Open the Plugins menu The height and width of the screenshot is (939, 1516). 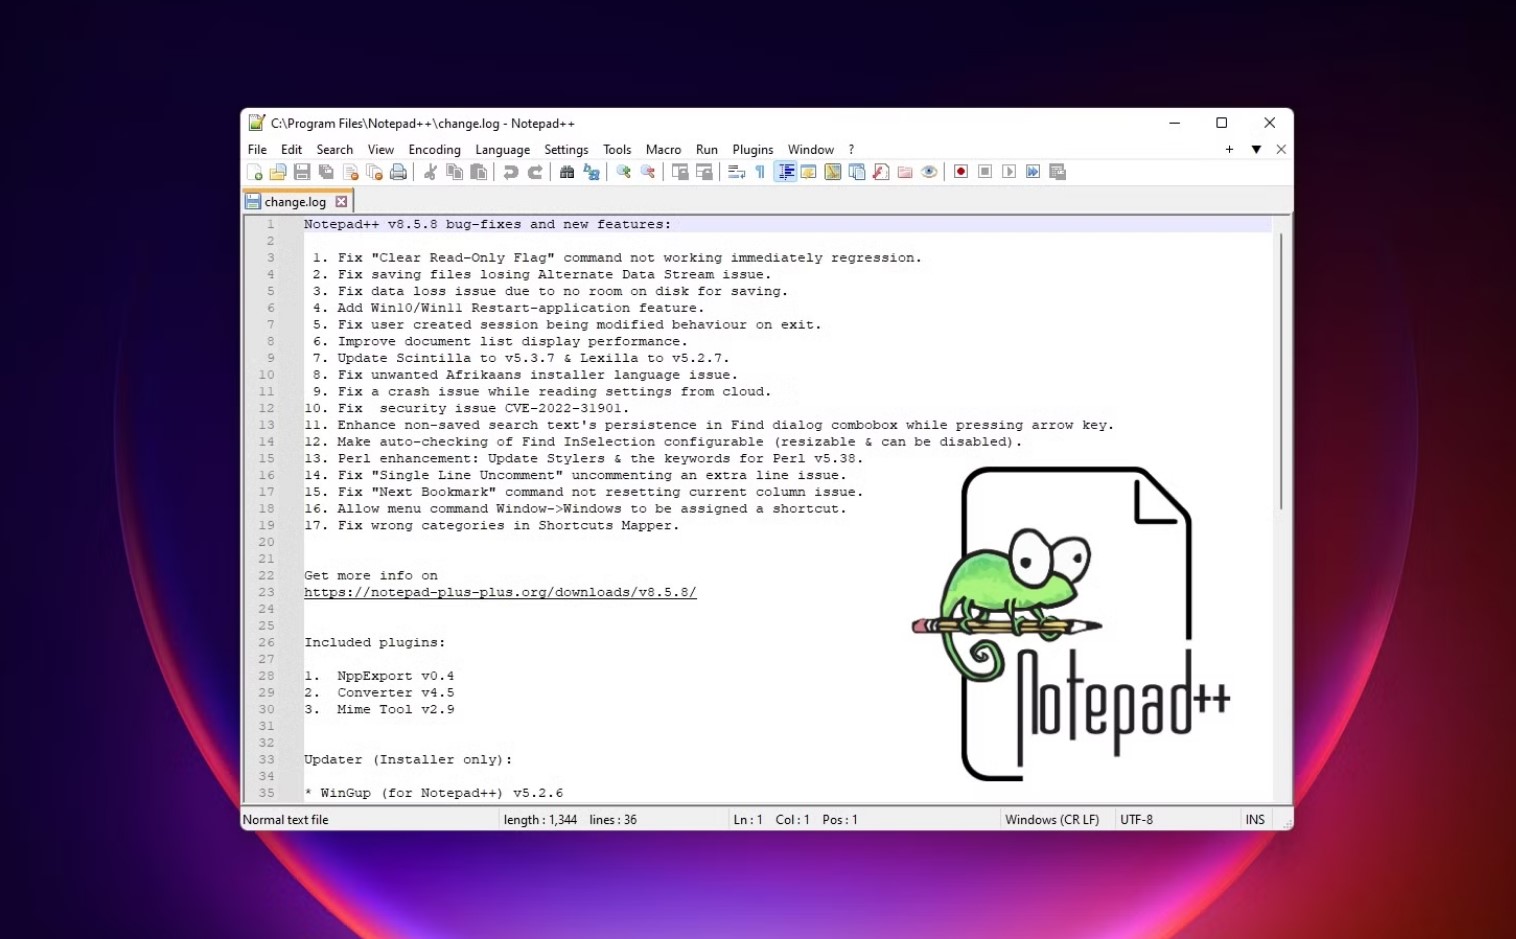pos(752,150)
